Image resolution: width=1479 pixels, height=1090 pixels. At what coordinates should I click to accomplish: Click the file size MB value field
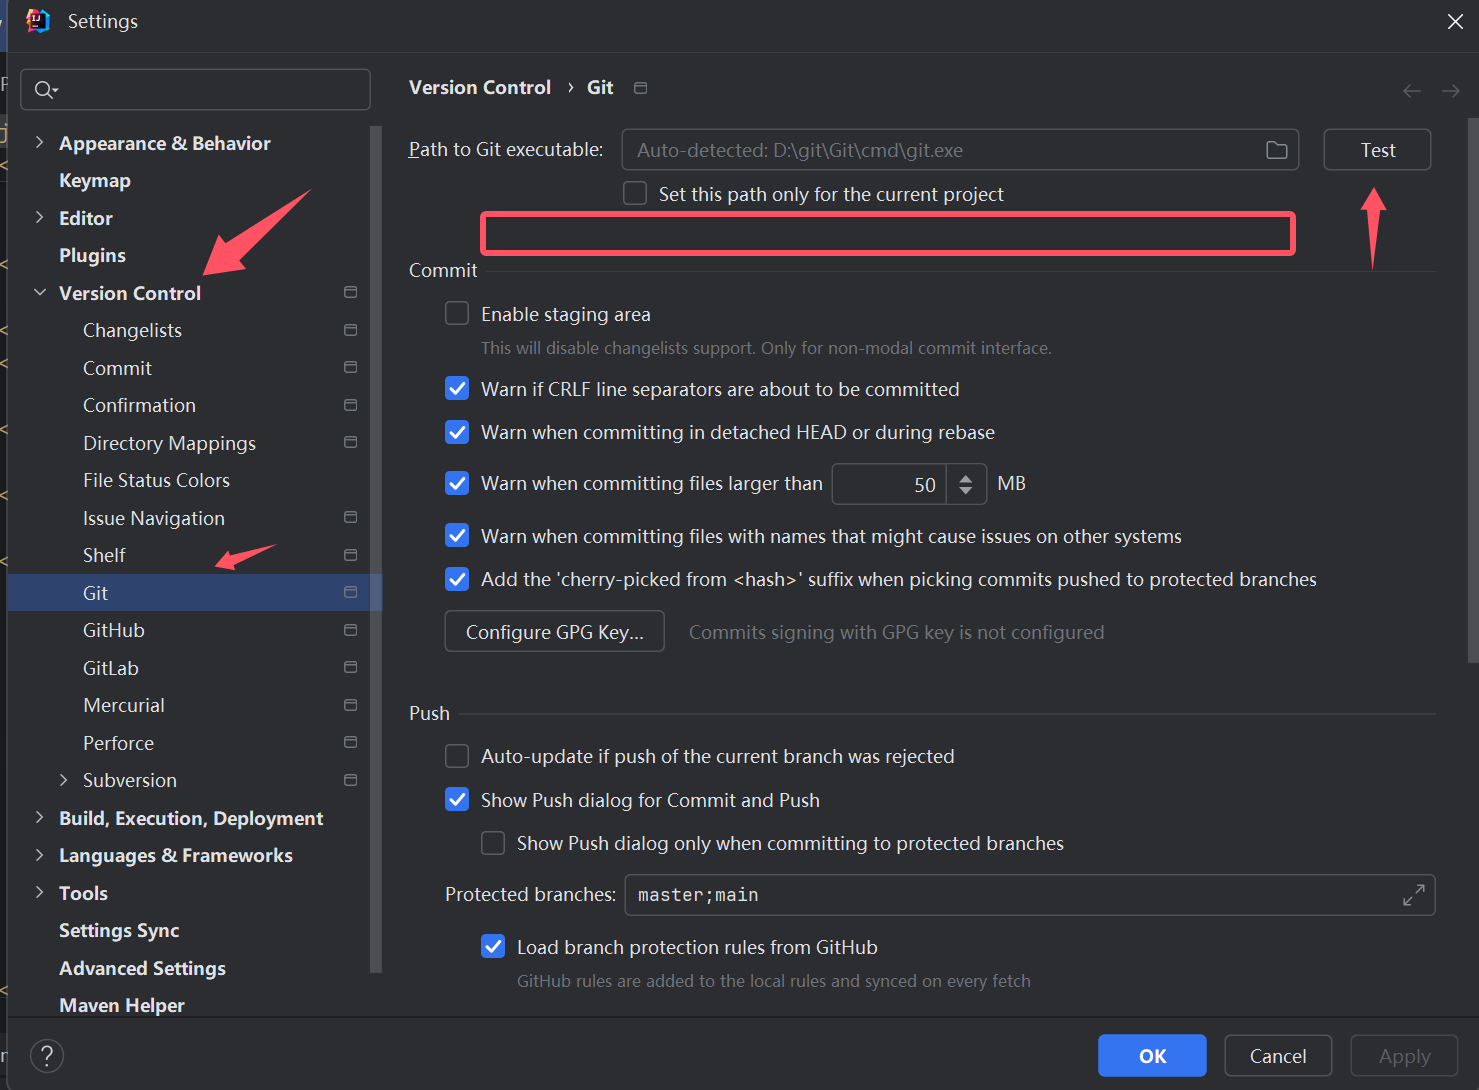(890, 484)
